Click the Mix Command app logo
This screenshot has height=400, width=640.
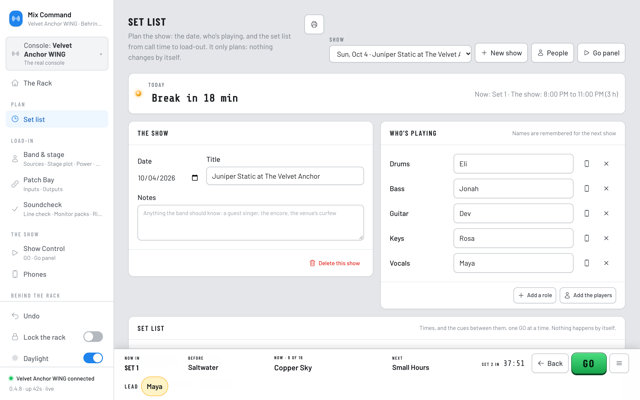16,19
